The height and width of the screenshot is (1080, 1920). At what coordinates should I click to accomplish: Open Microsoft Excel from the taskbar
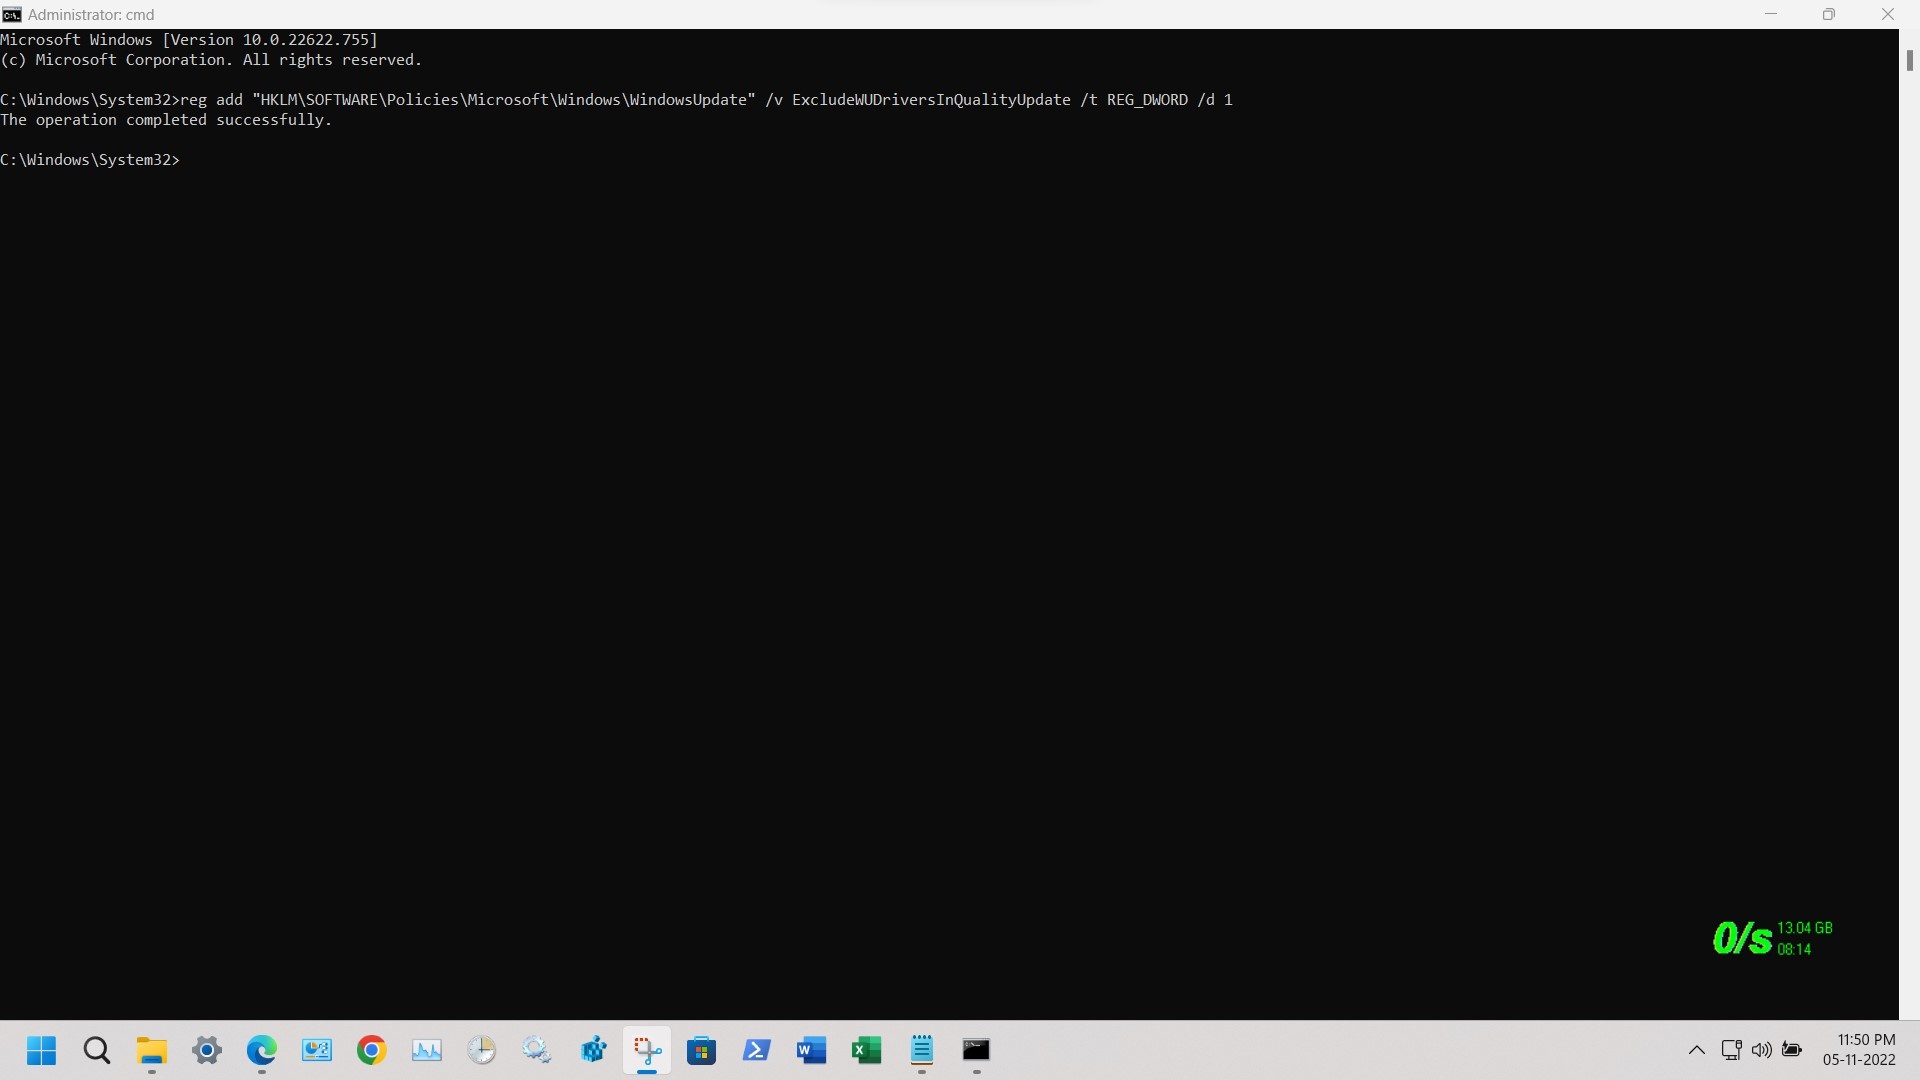(867, 1050)
